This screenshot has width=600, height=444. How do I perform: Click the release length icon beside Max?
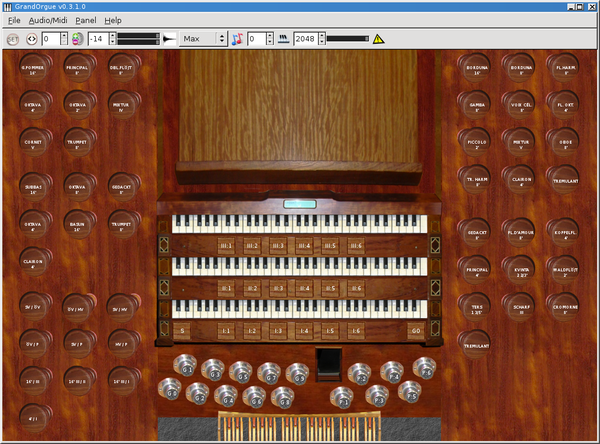click(169, 39)
